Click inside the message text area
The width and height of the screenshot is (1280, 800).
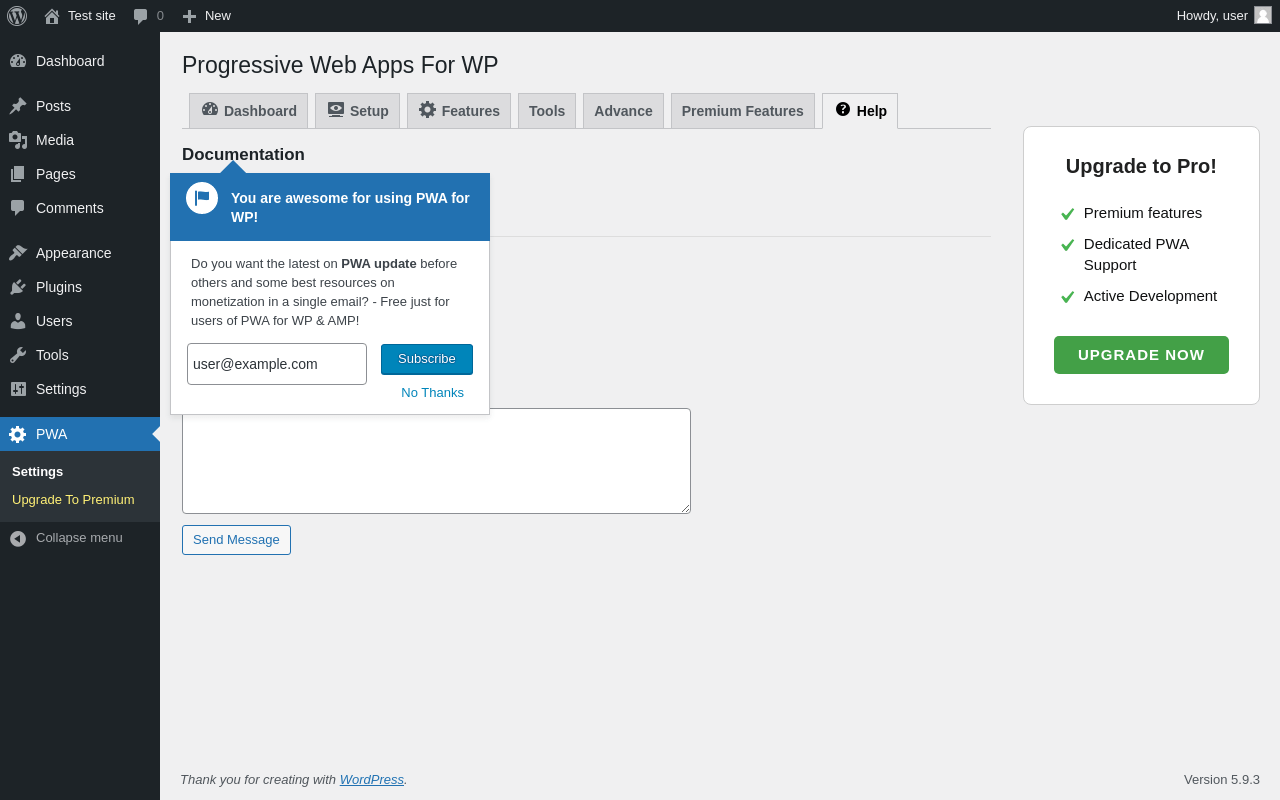pyautogui.click(x=436, y=461)
